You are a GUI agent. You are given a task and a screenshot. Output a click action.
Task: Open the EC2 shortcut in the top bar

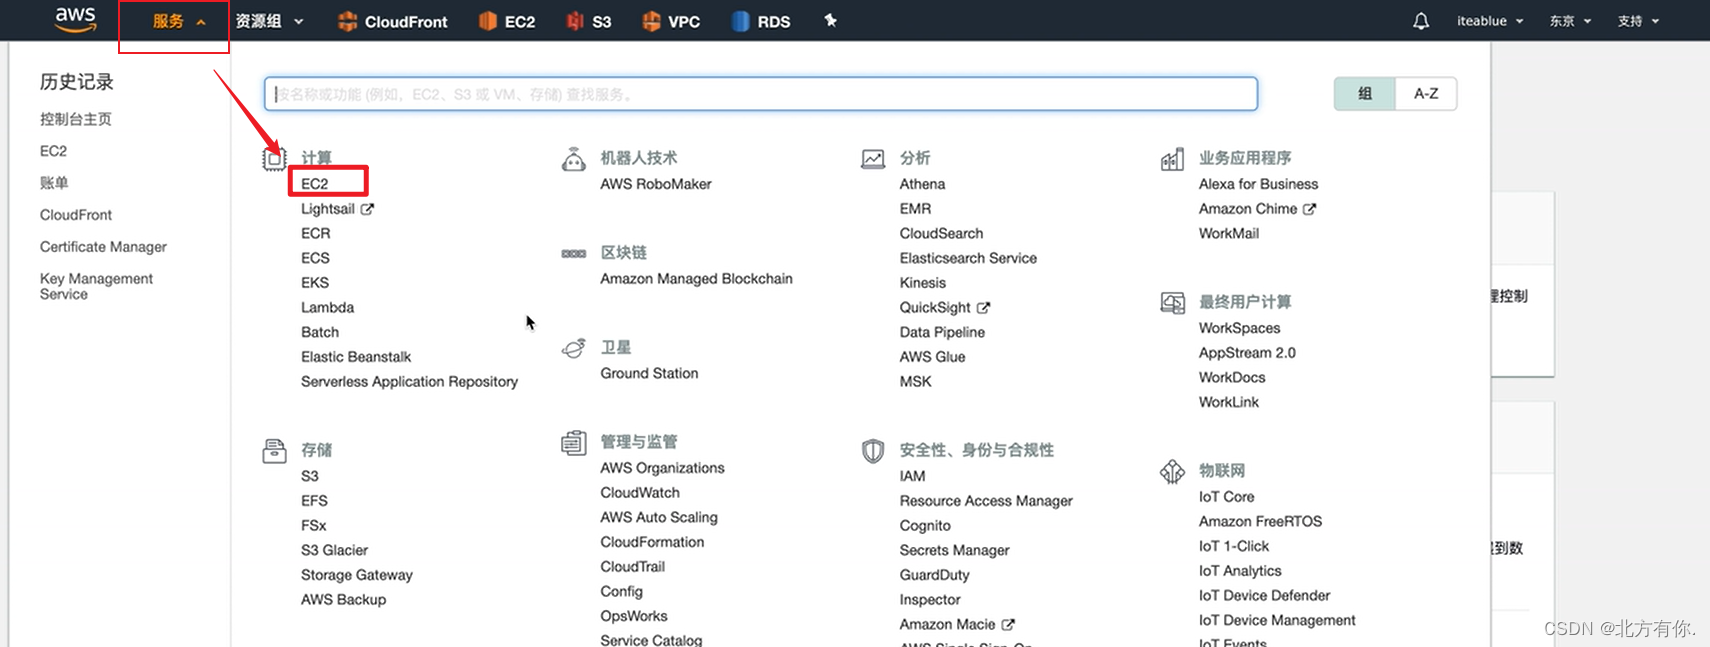[507, 21]
